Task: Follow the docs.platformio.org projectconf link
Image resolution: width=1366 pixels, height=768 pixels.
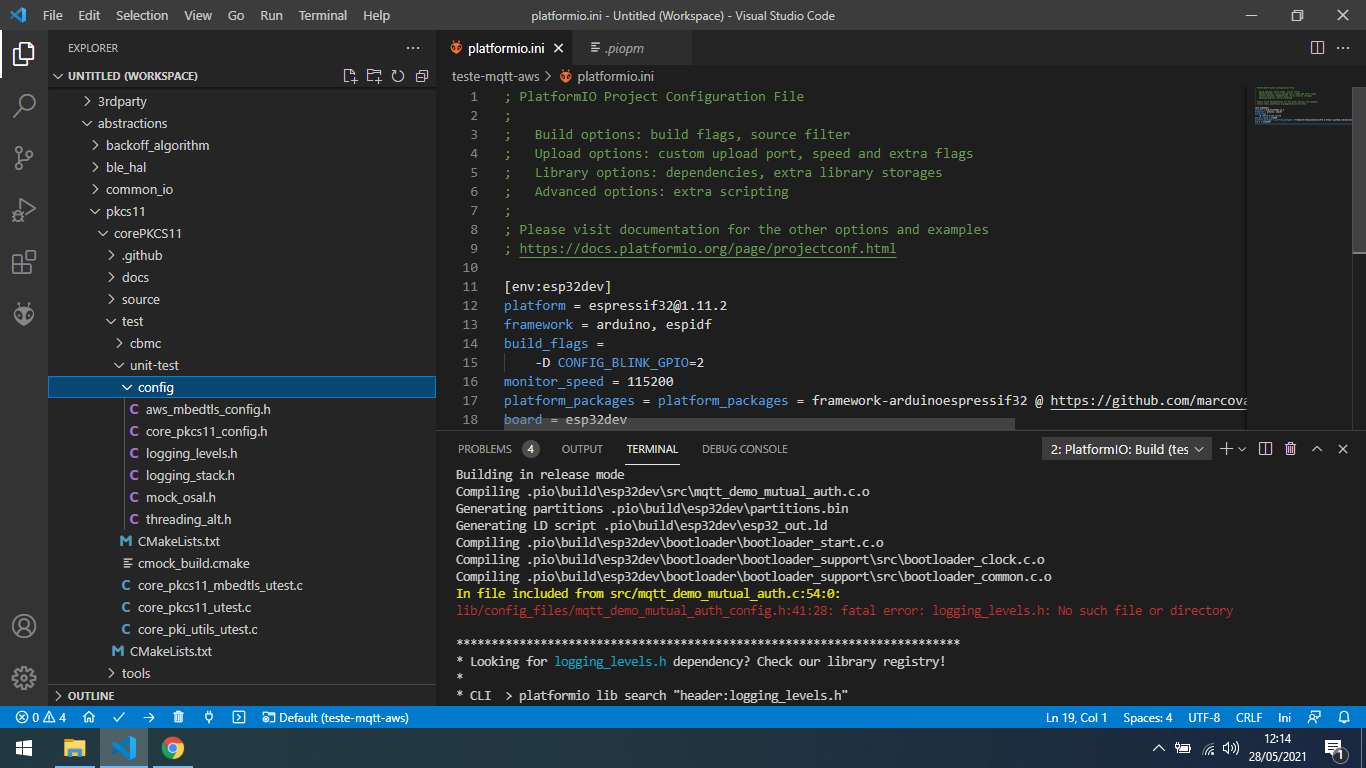Action: pos(708,248)
